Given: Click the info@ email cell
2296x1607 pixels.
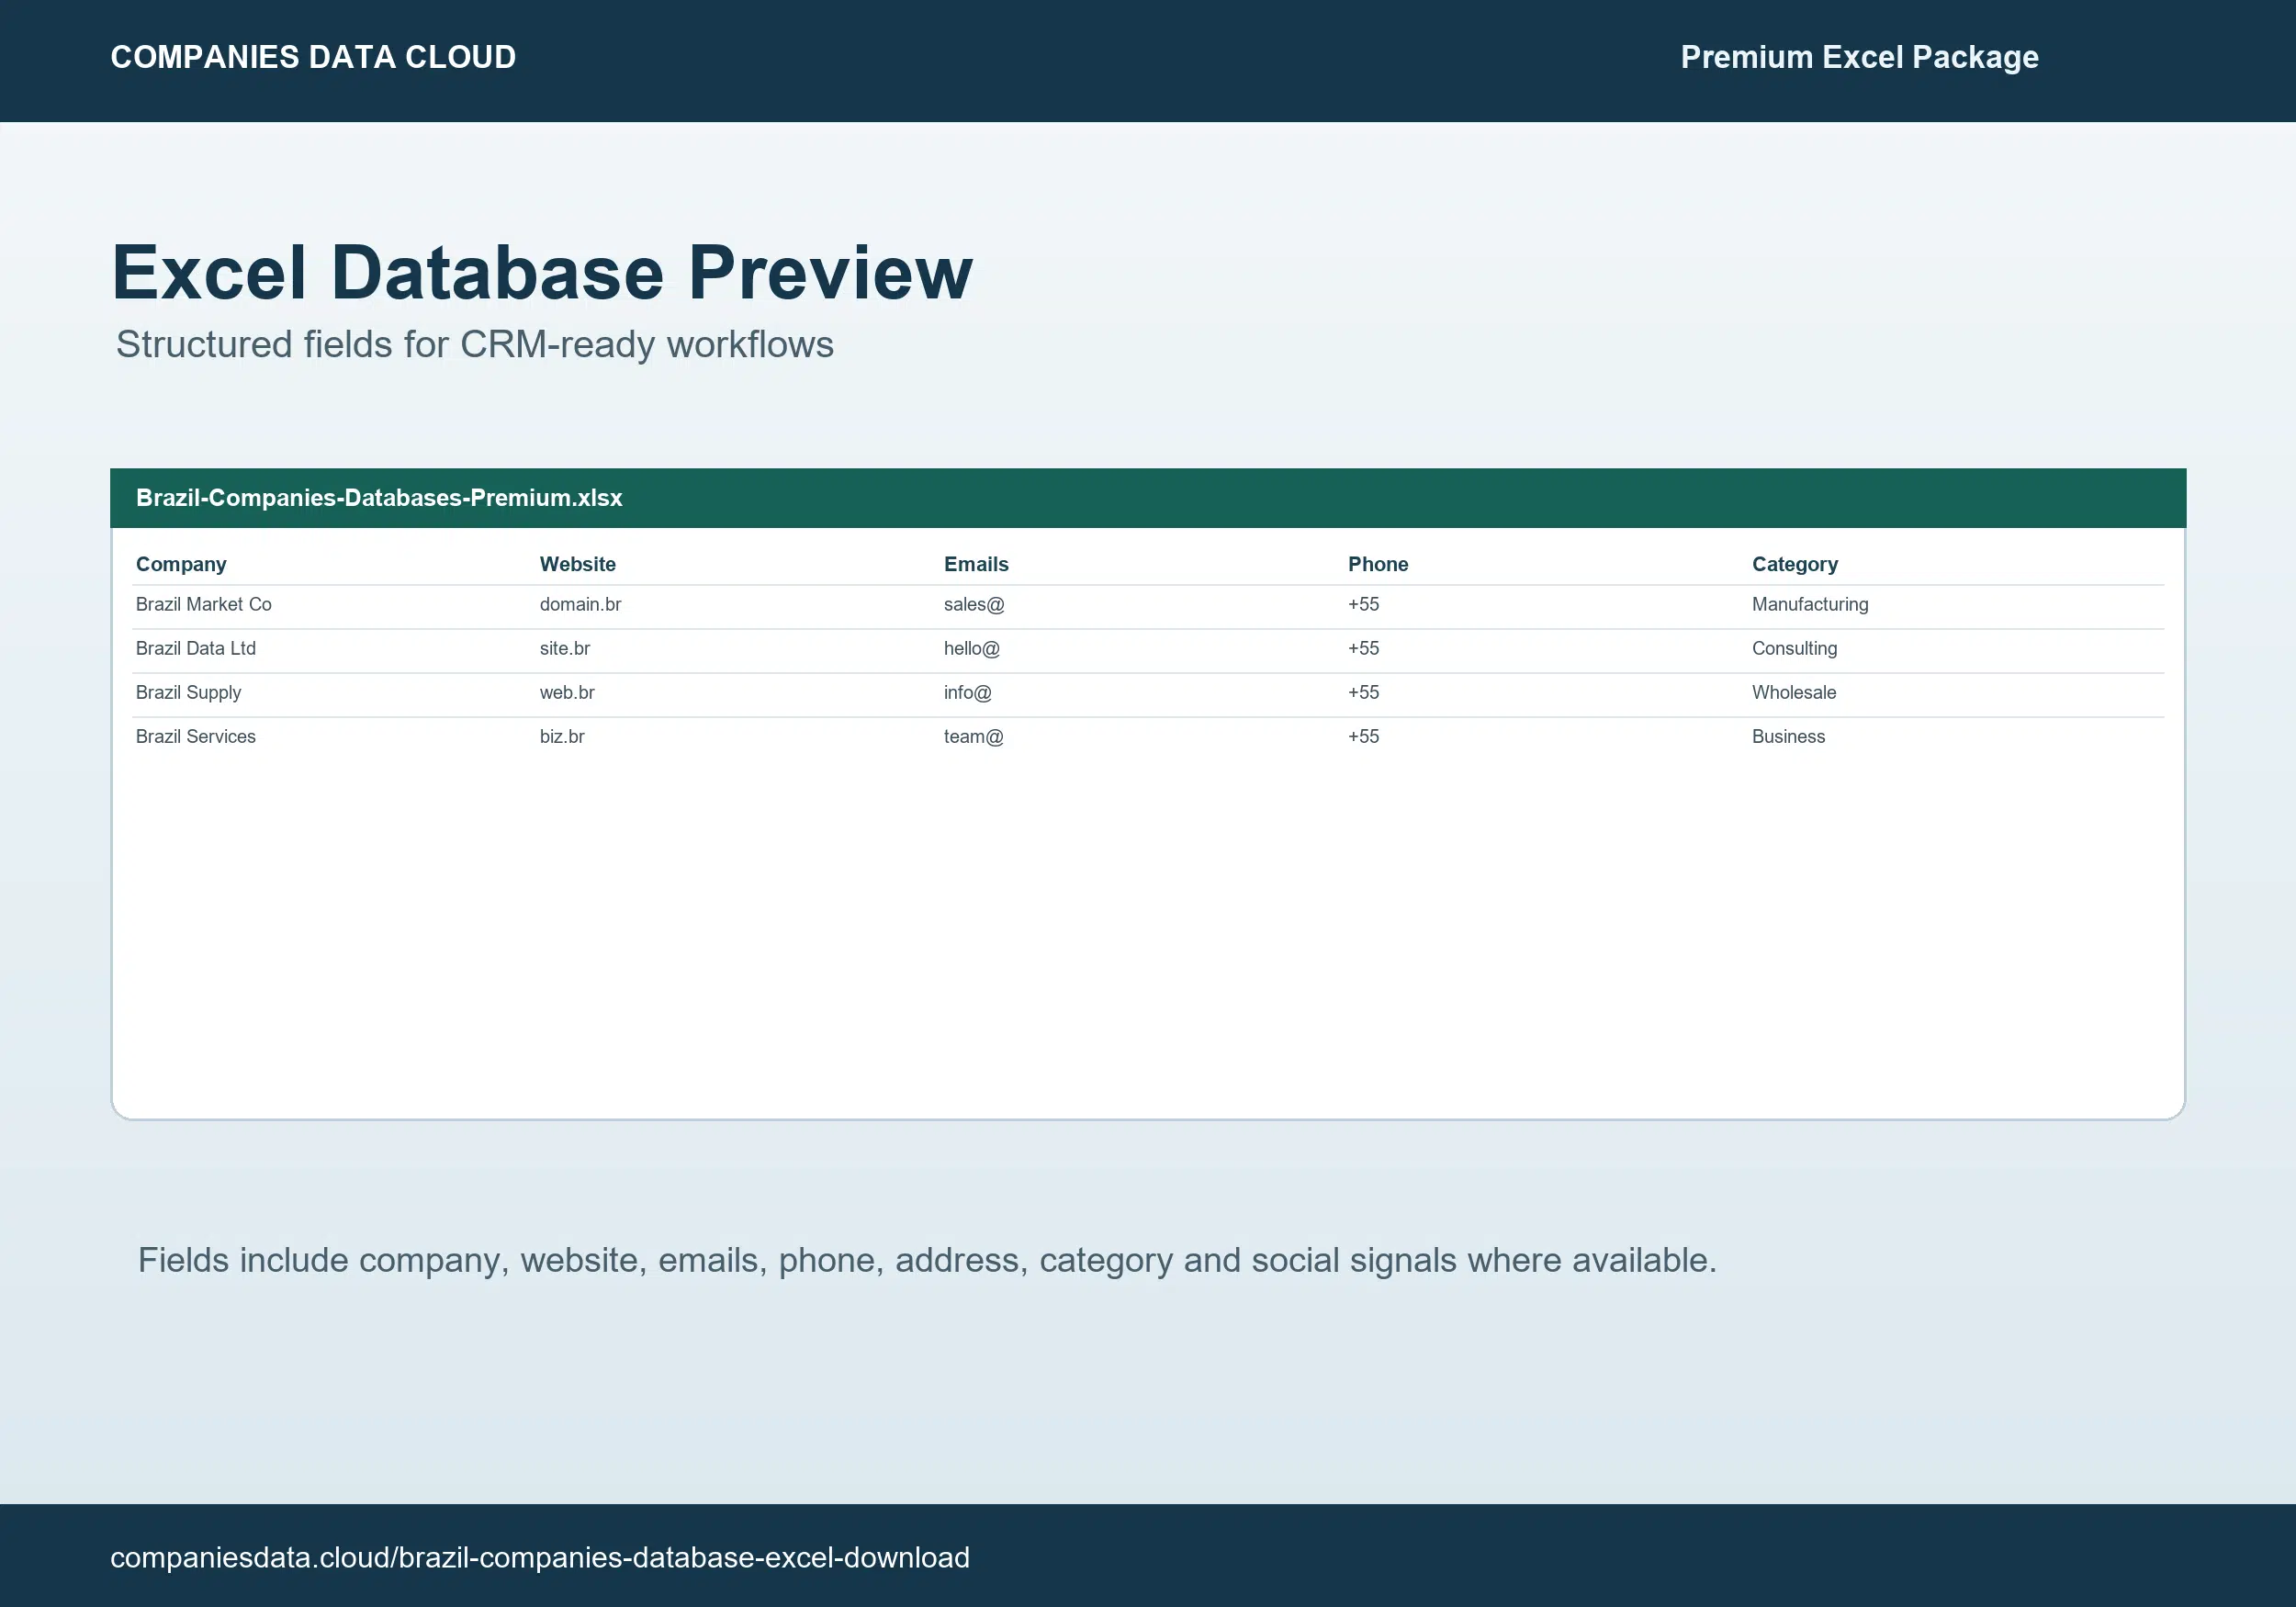Looking at the screenshot, I should [x=968, y=692].
